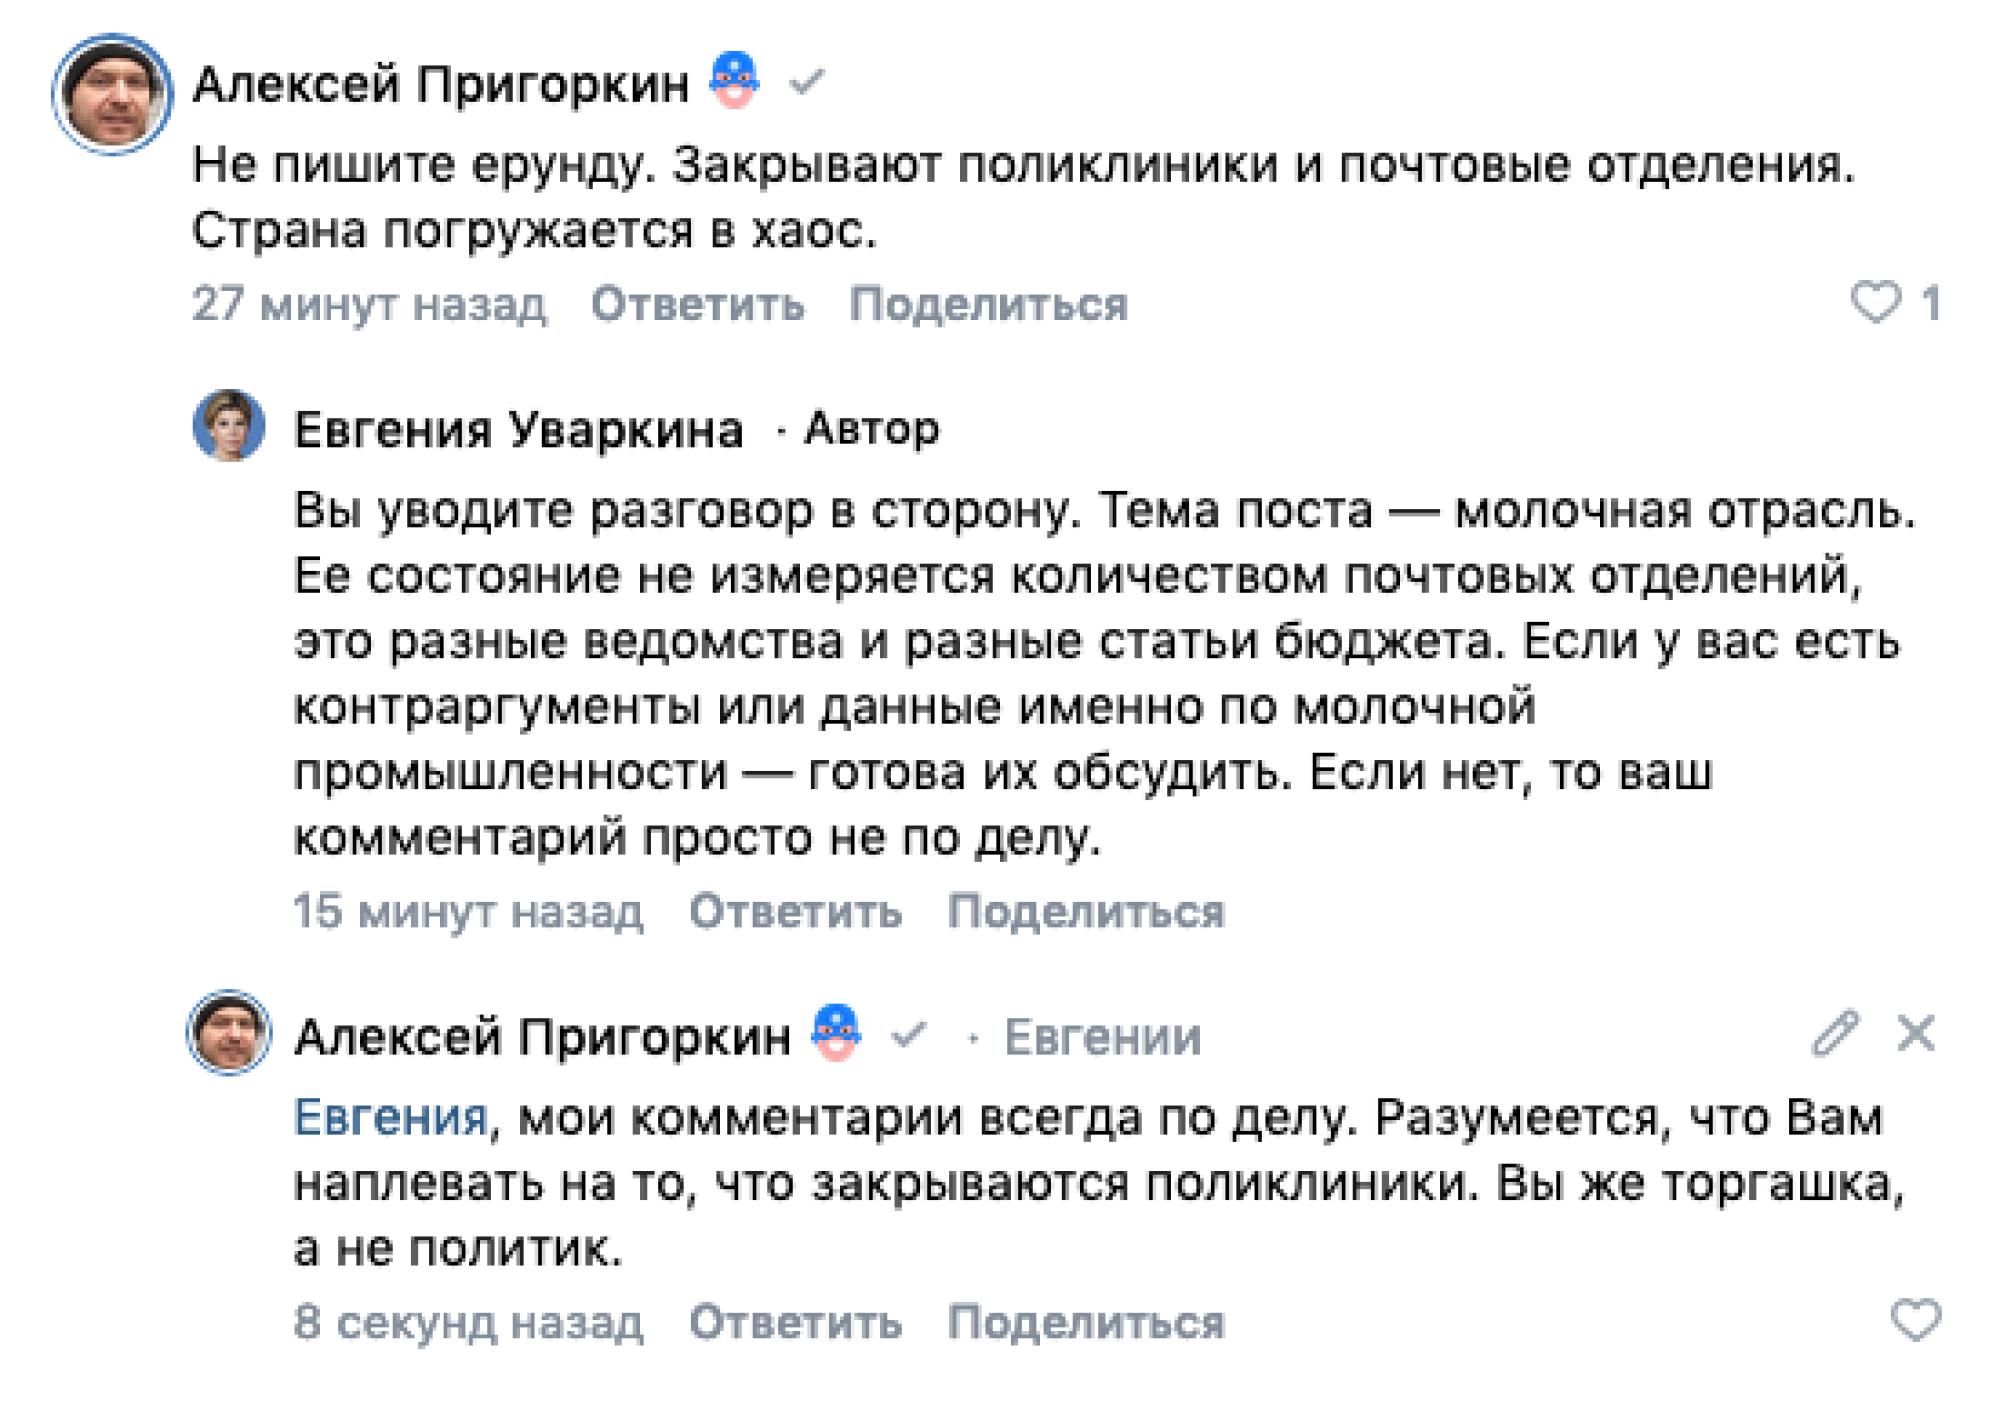Edit the last reply with the pencil icon
2000x1411 pixels.
[1834, 1033]
